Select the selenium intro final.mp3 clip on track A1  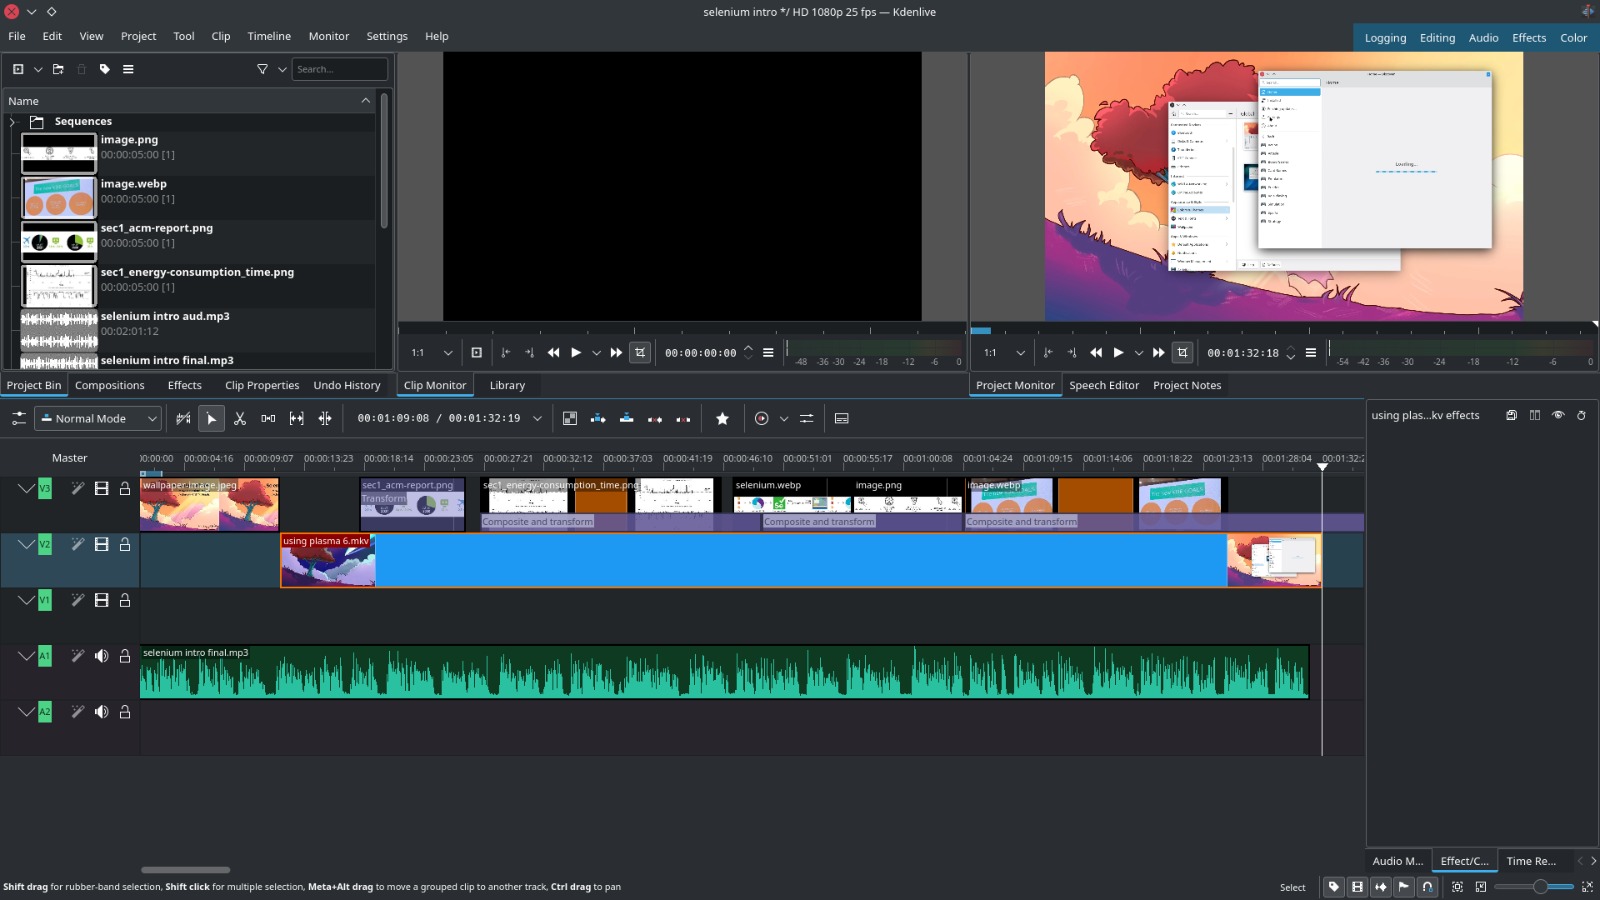pyautogui.click(x=724, y=672)
